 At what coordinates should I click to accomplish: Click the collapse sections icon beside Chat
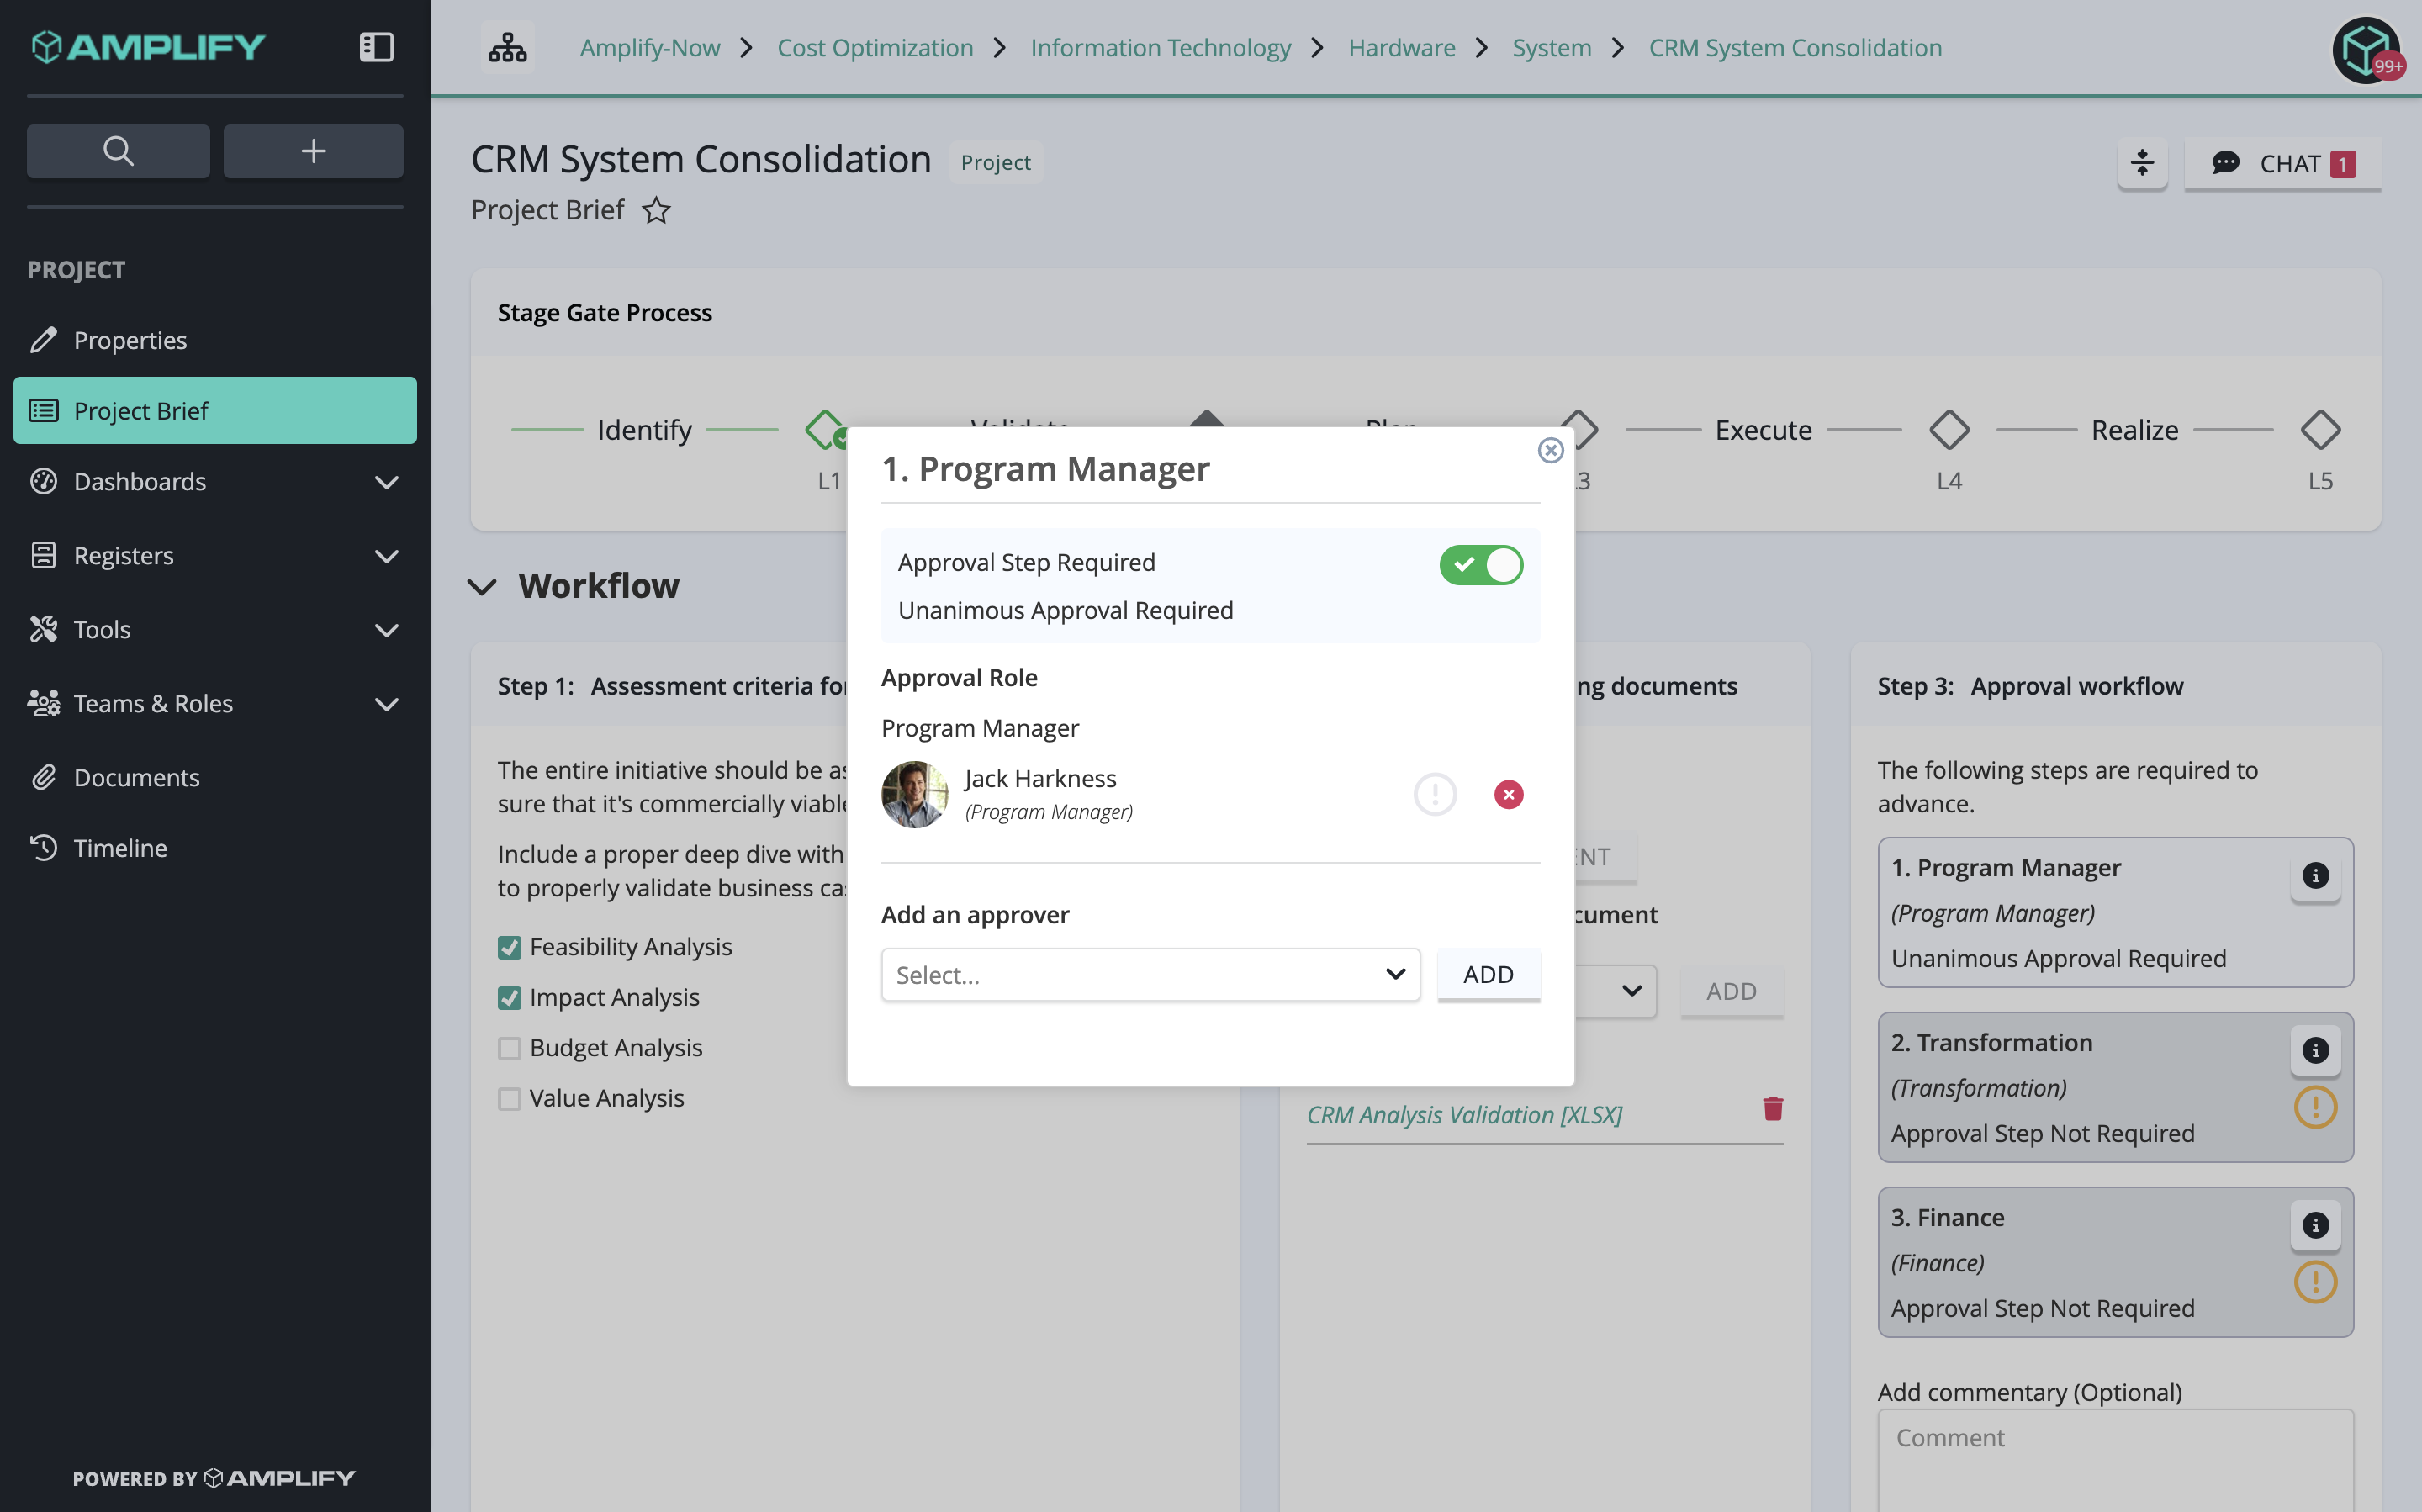(2142, 163)
